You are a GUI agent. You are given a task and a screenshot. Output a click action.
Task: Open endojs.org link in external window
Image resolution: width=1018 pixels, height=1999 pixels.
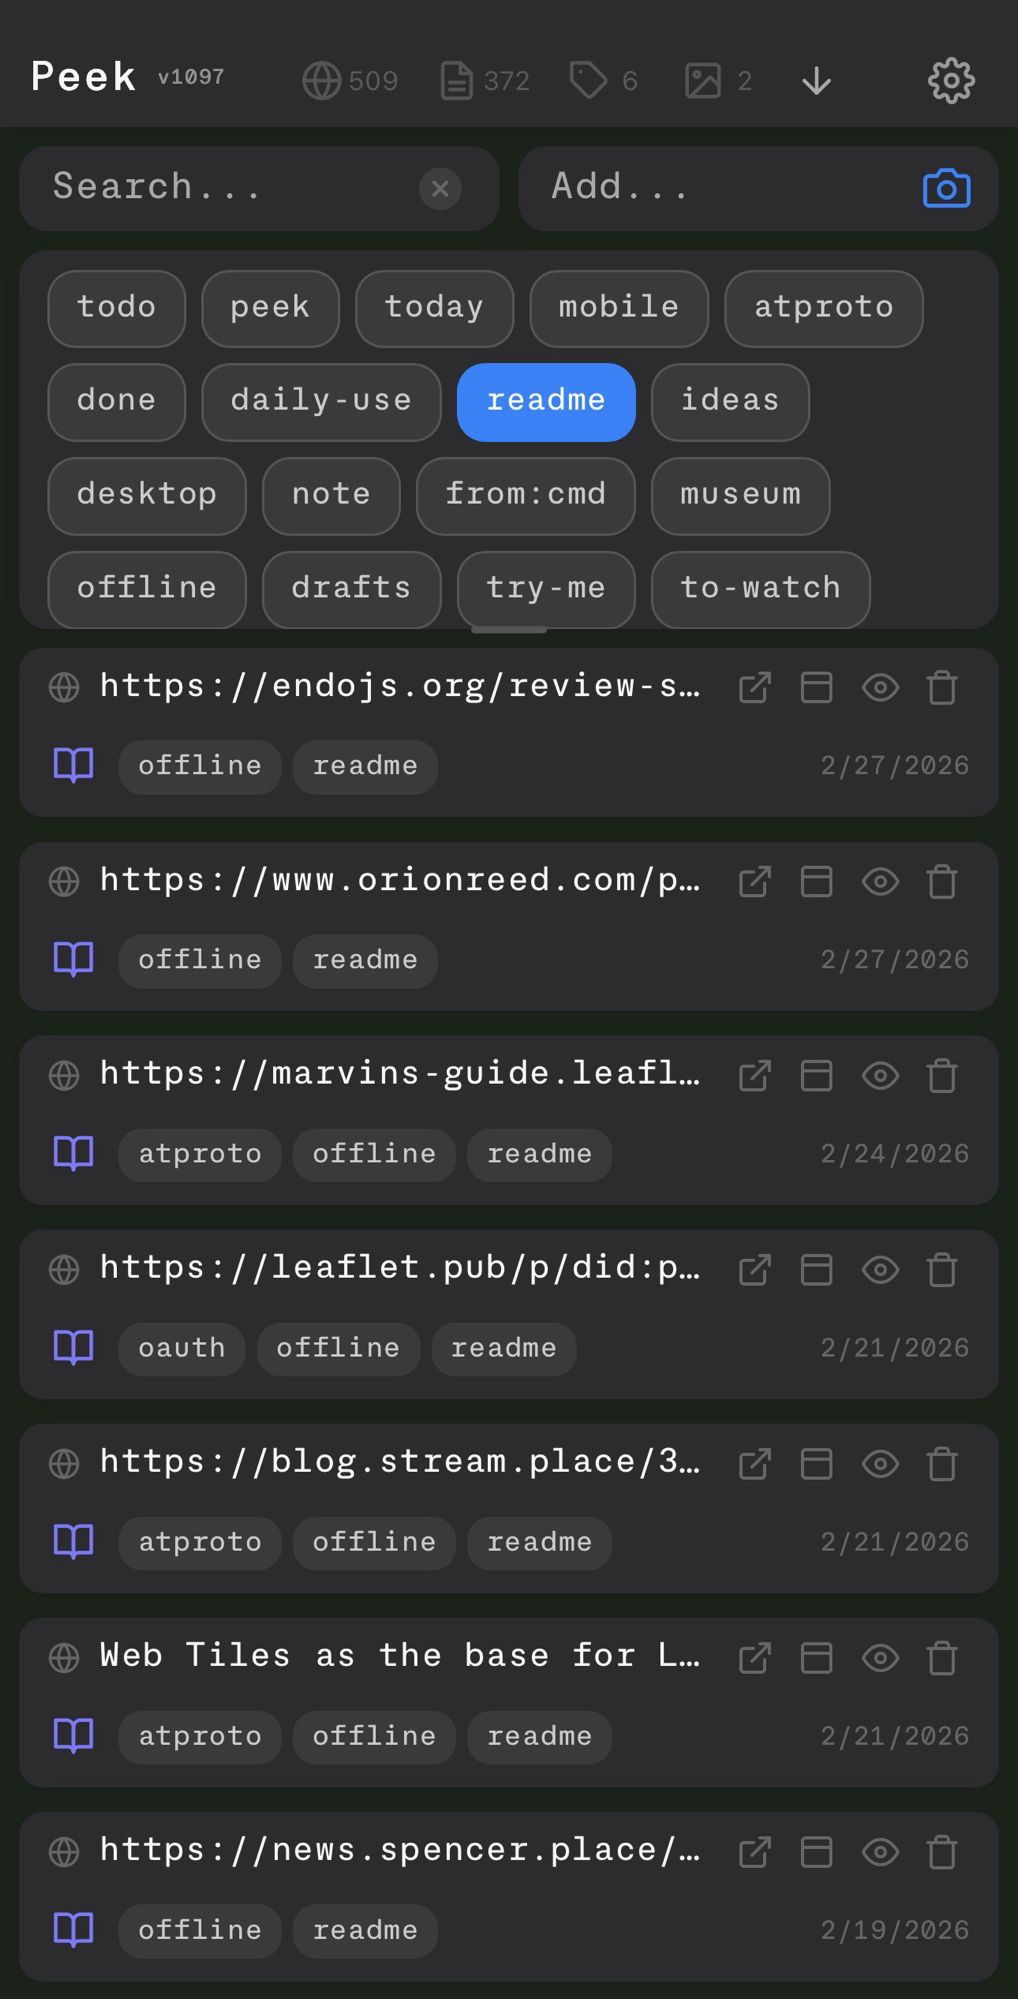tap(755, 688)
